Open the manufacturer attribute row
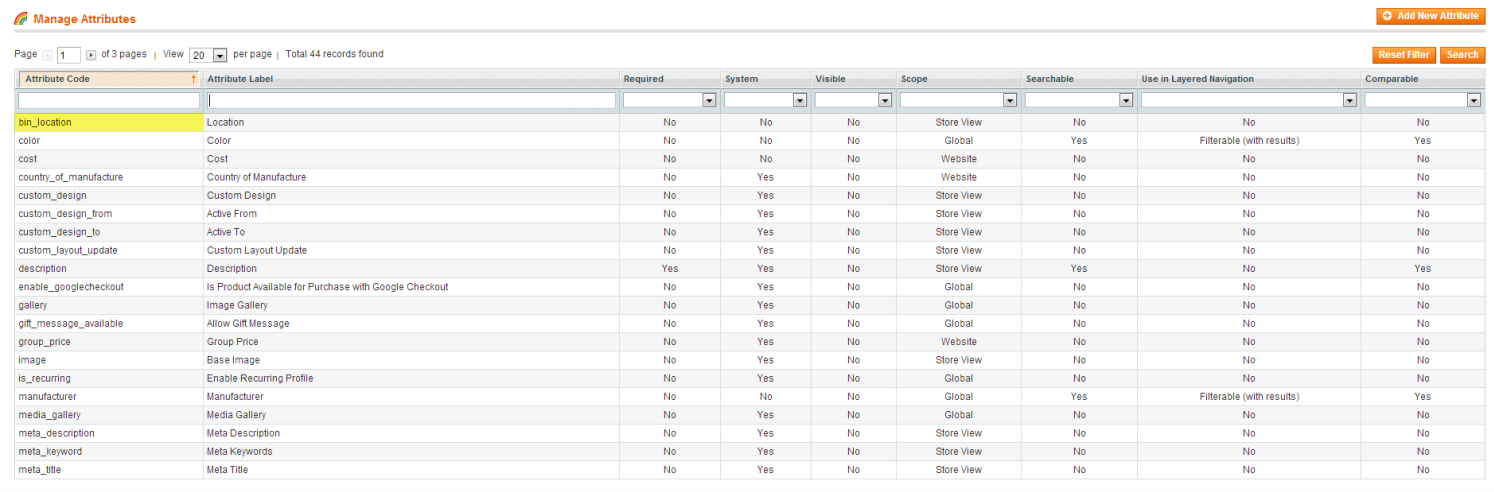Screen dimensions: 1494x492 47,397
